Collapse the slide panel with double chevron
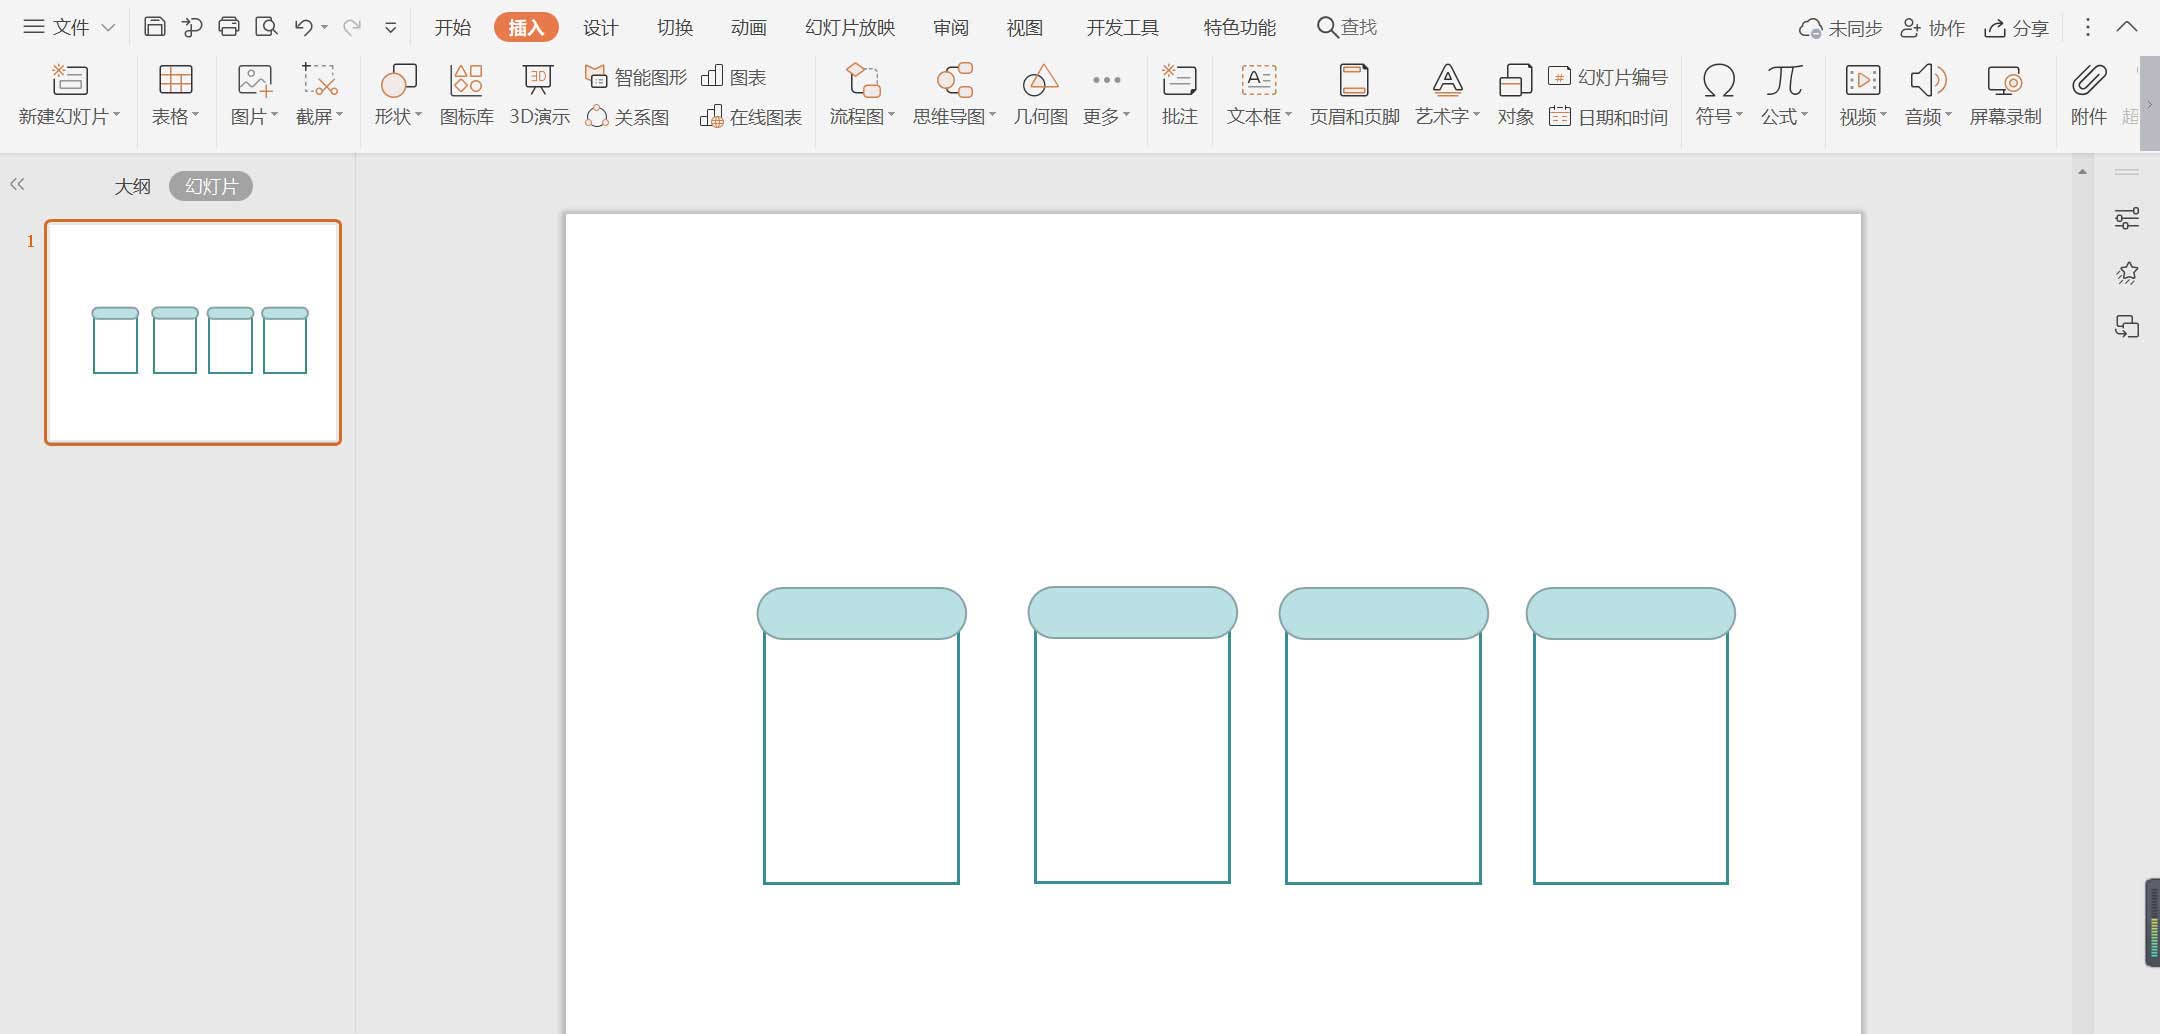Screen dimensions: 2160x1034 (x=17, y=184)
